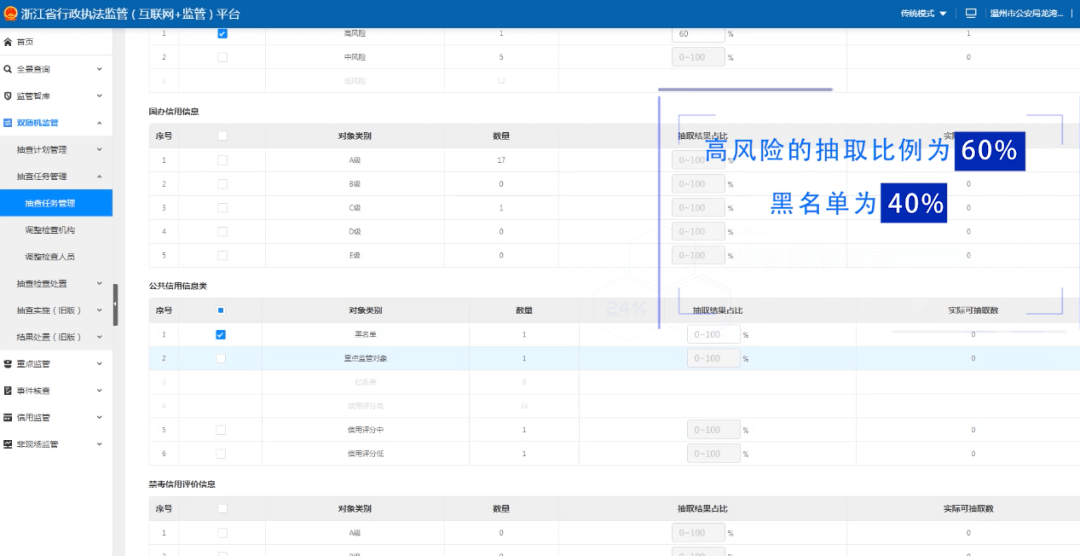Click the sidebar collapse handle
1080x556 pixels.
tap(116, 305)
